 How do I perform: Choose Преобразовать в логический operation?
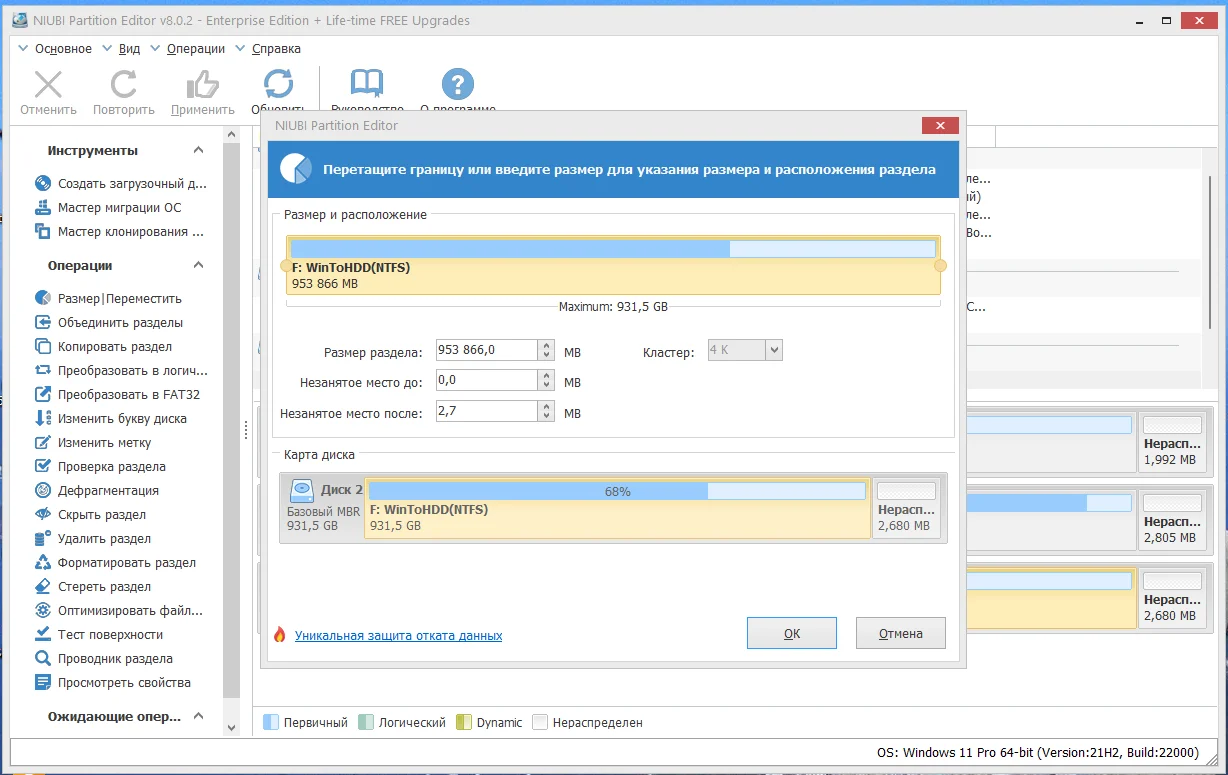point(120,370)
